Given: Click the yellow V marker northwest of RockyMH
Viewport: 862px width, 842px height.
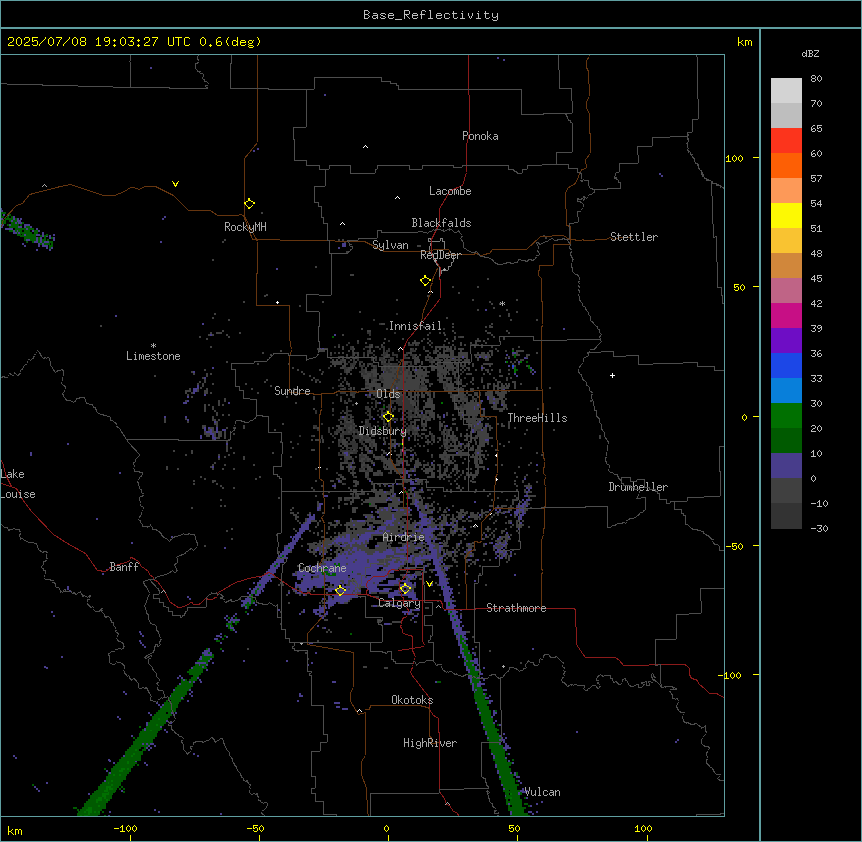Looking at the screenshot, I should (x=175, y=184).
